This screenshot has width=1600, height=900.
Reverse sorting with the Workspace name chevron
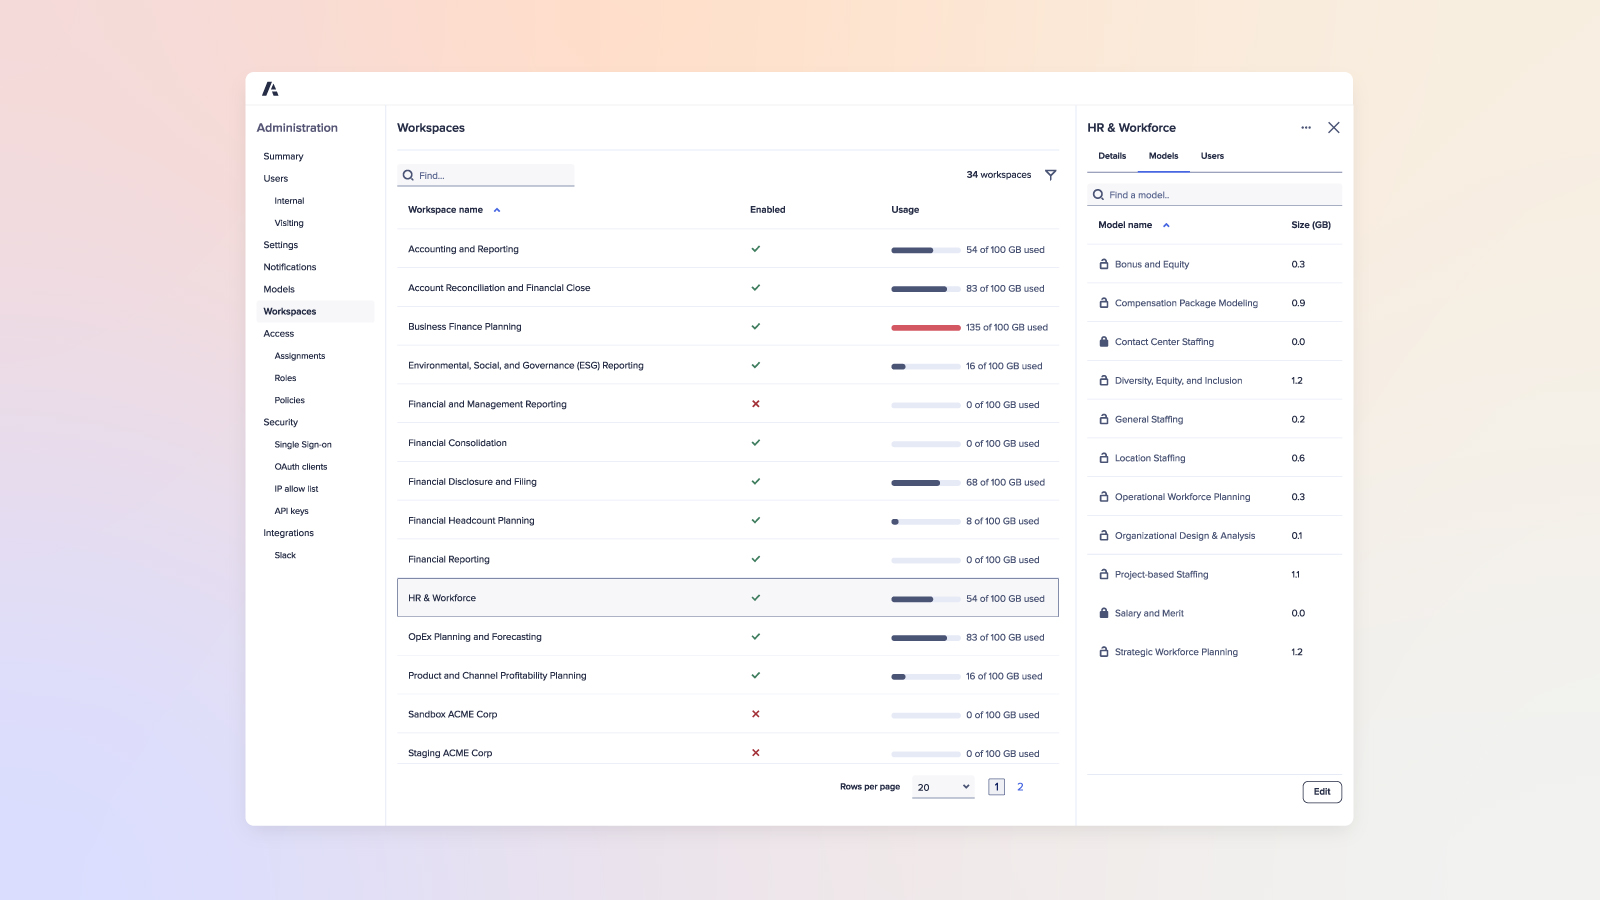[496, 210]
